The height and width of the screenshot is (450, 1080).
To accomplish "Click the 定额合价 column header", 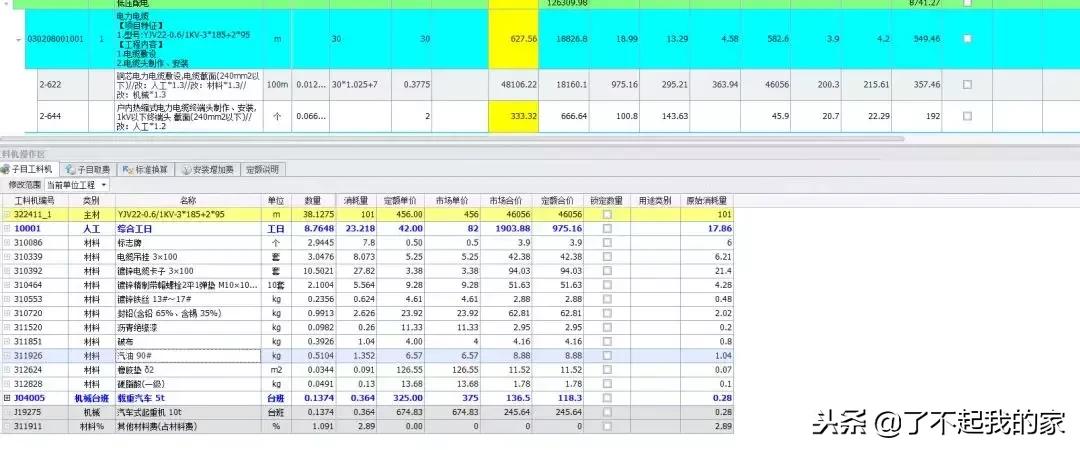I will 557,201.
